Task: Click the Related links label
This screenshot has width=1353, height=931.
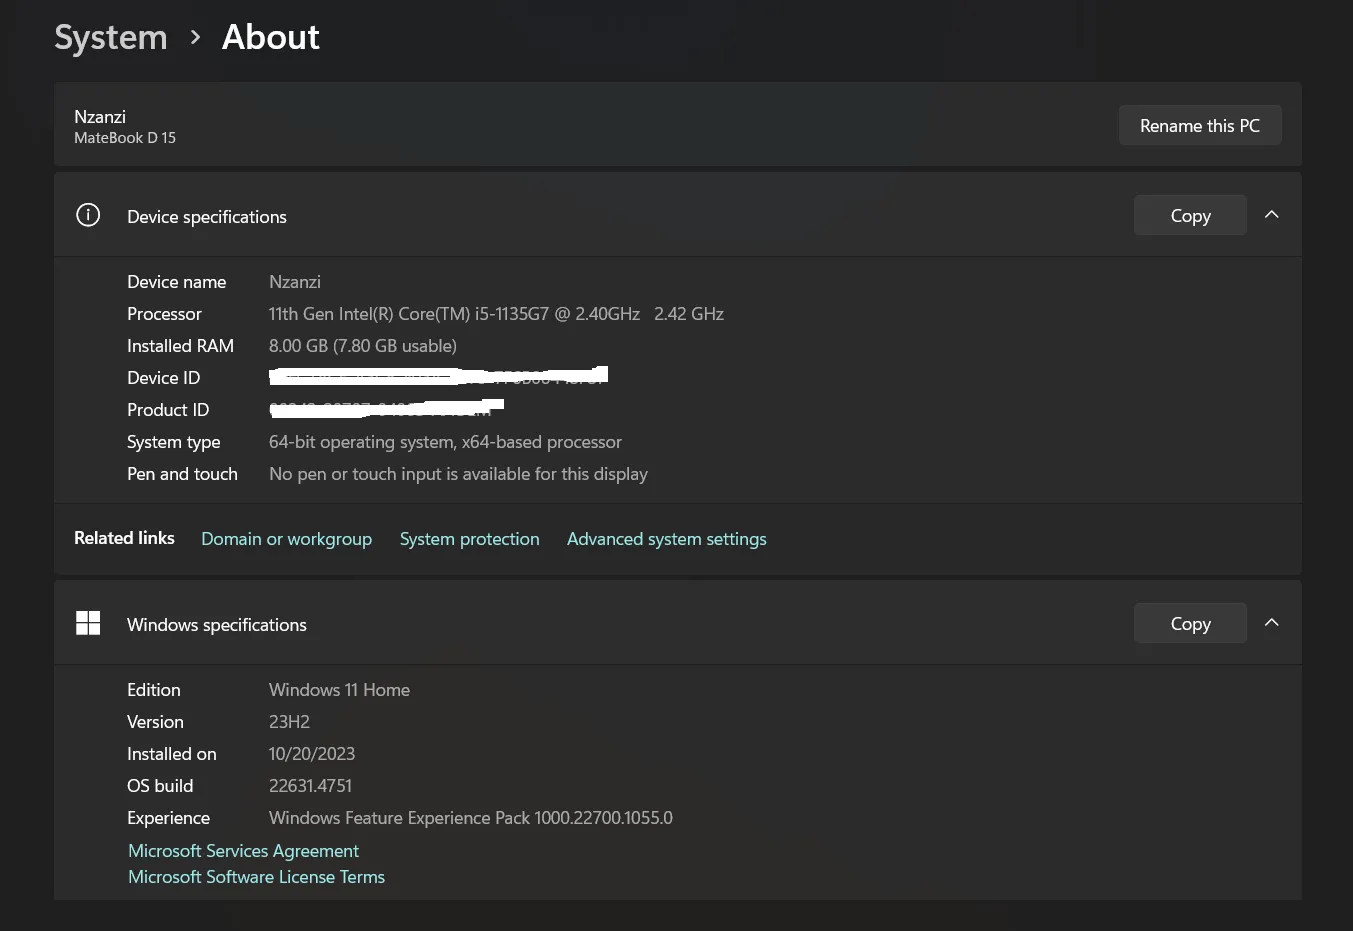Action: click(124, 538)
